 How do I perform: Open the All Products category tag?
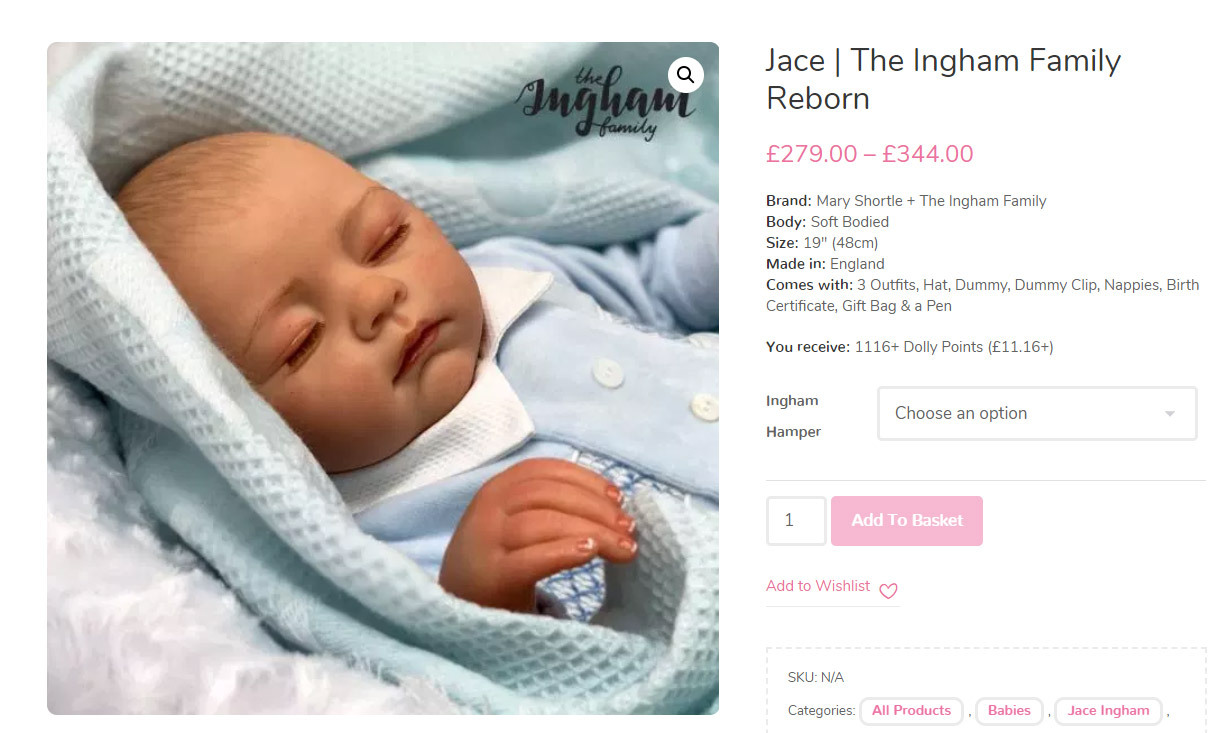click(911, 711)
